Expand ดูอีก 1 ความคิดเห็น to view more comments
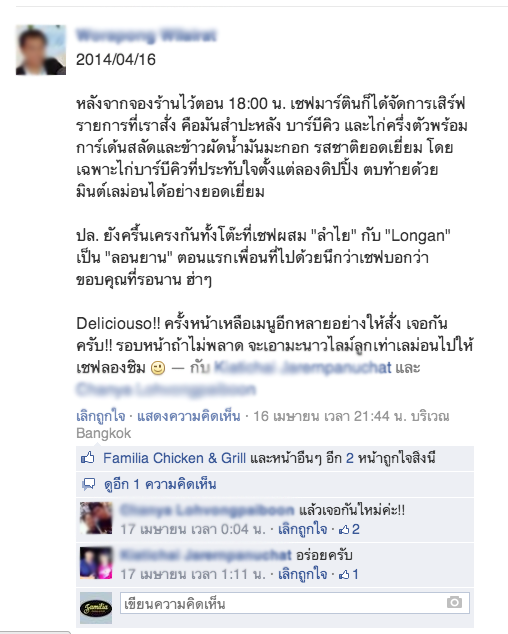 160,484
